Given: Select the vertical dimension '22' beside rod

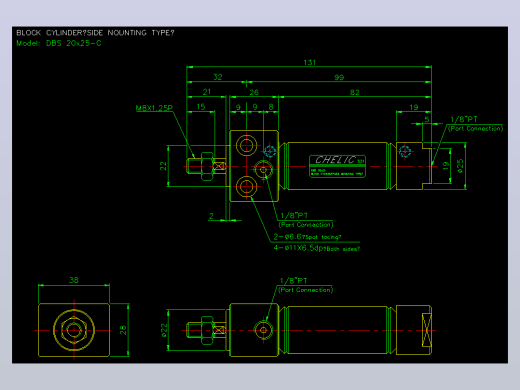Looking at the screenshot, I should (x=163, y=166).
